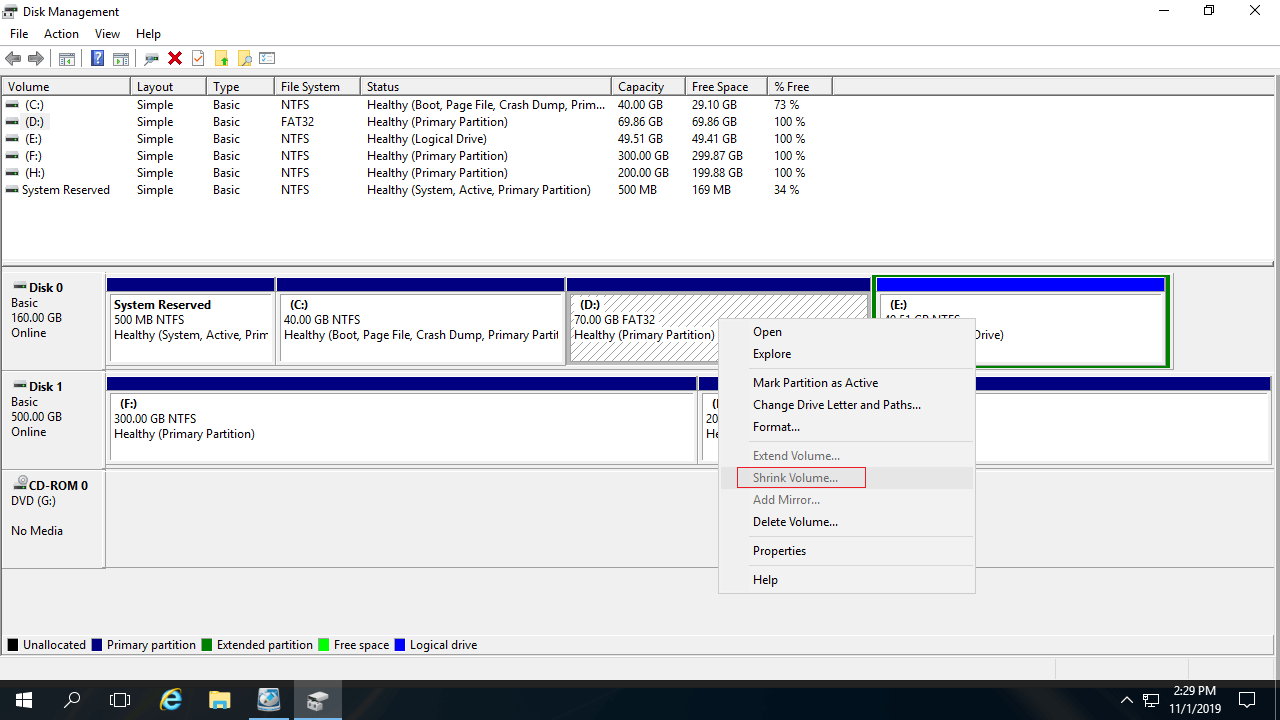Click the yellow folder with green arrow icon
Screen dimensions: 1280x720
tap(221, 59)
